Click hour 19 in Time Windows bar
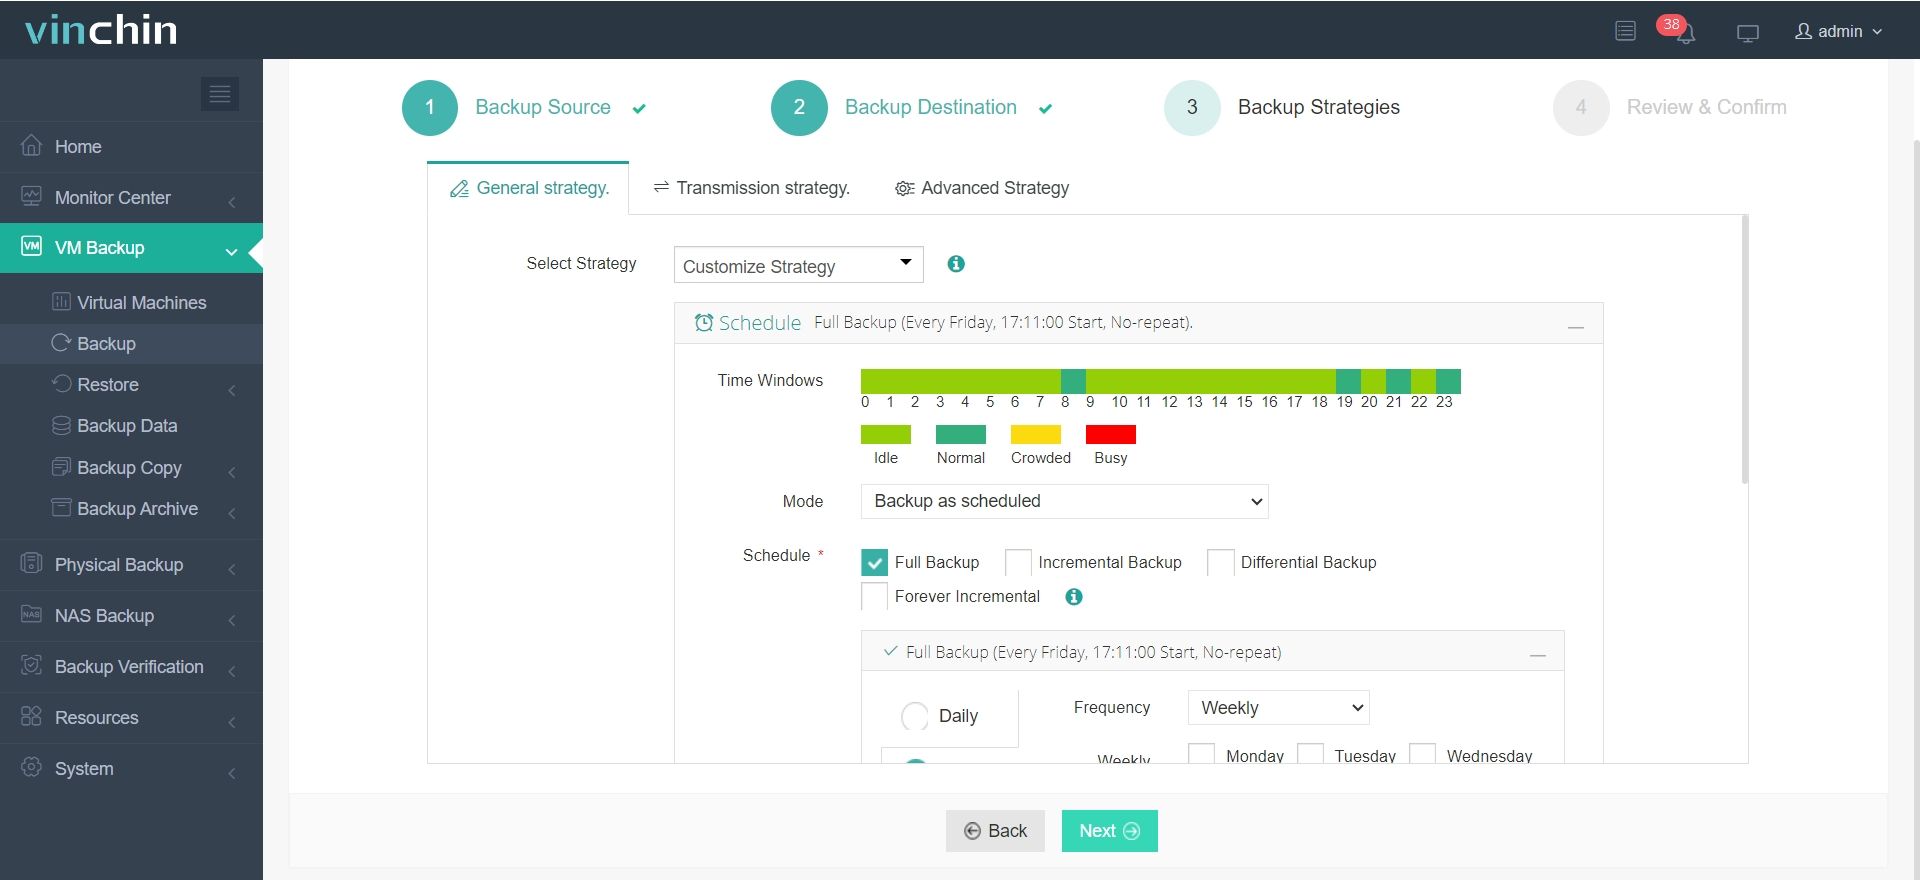This screenshot has width=1920, height=880. (1348, 381)
